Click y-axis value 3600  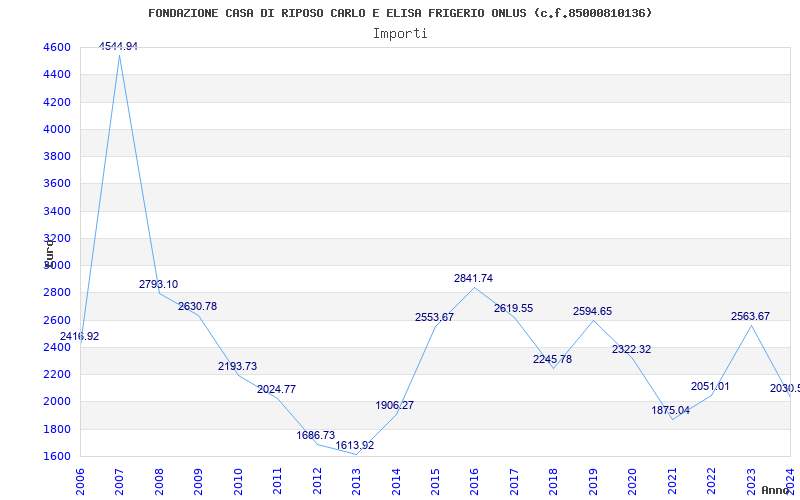[x=57, y=183]
